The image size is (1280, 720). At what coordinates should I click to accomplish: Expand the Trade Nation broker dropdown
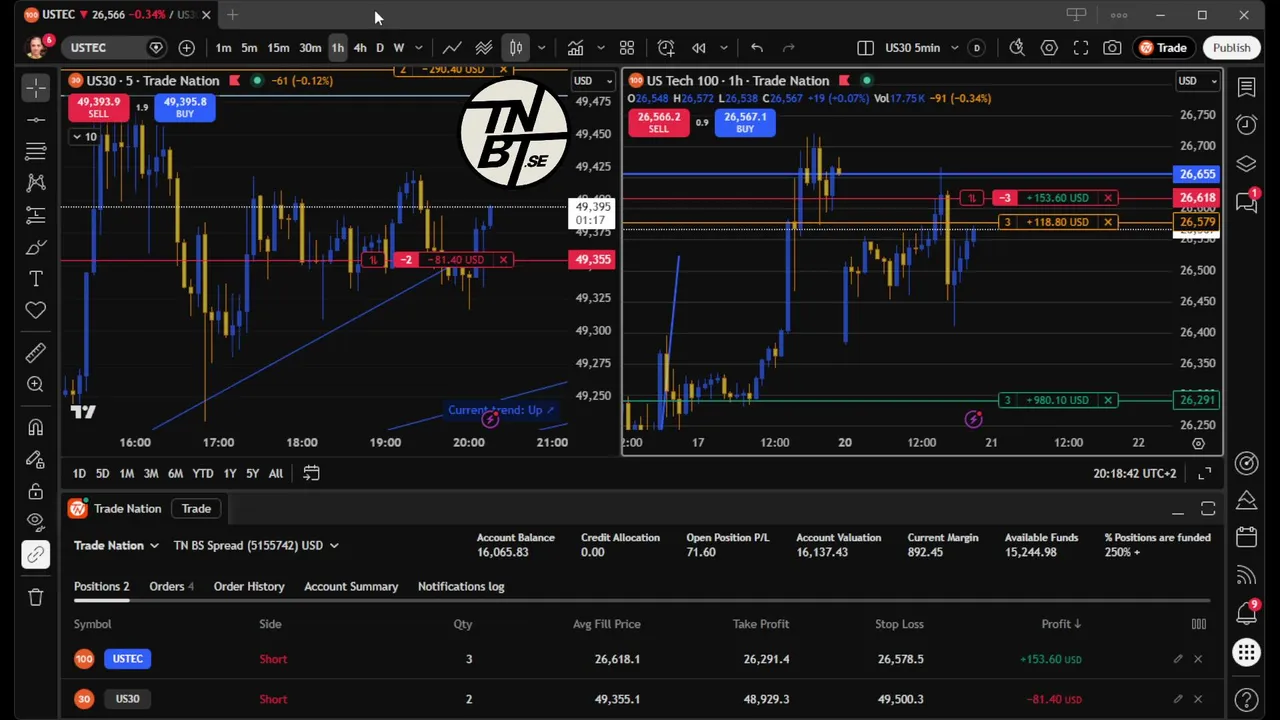pyautogui.click(x=116, y=546)
